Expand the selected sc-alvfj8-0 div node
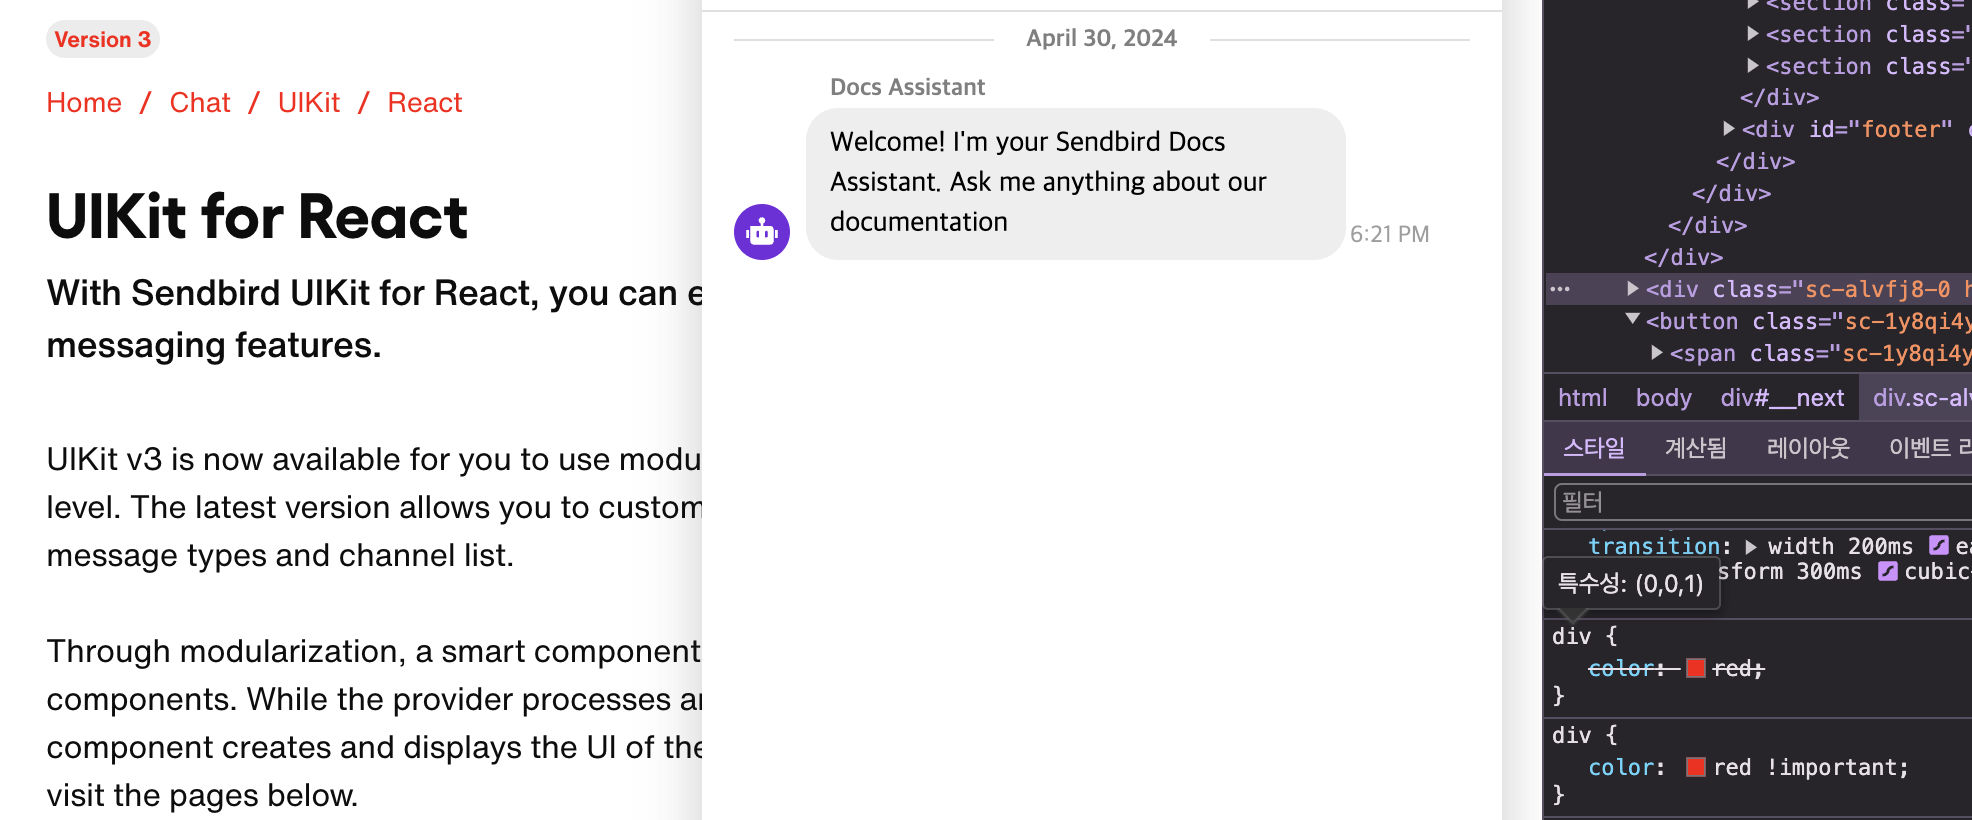1972x820 pixels. click(1633, 289)
